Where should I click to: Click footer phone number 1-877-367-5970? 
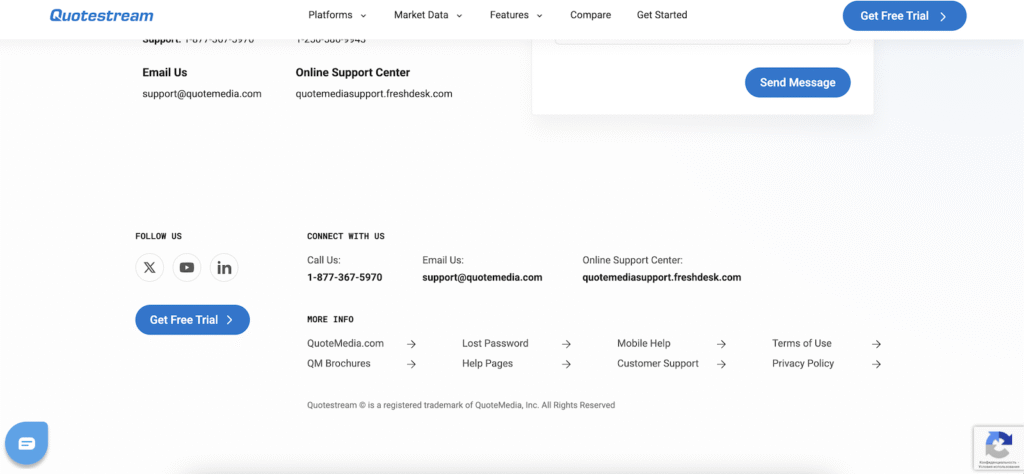[x=344, y=277]
